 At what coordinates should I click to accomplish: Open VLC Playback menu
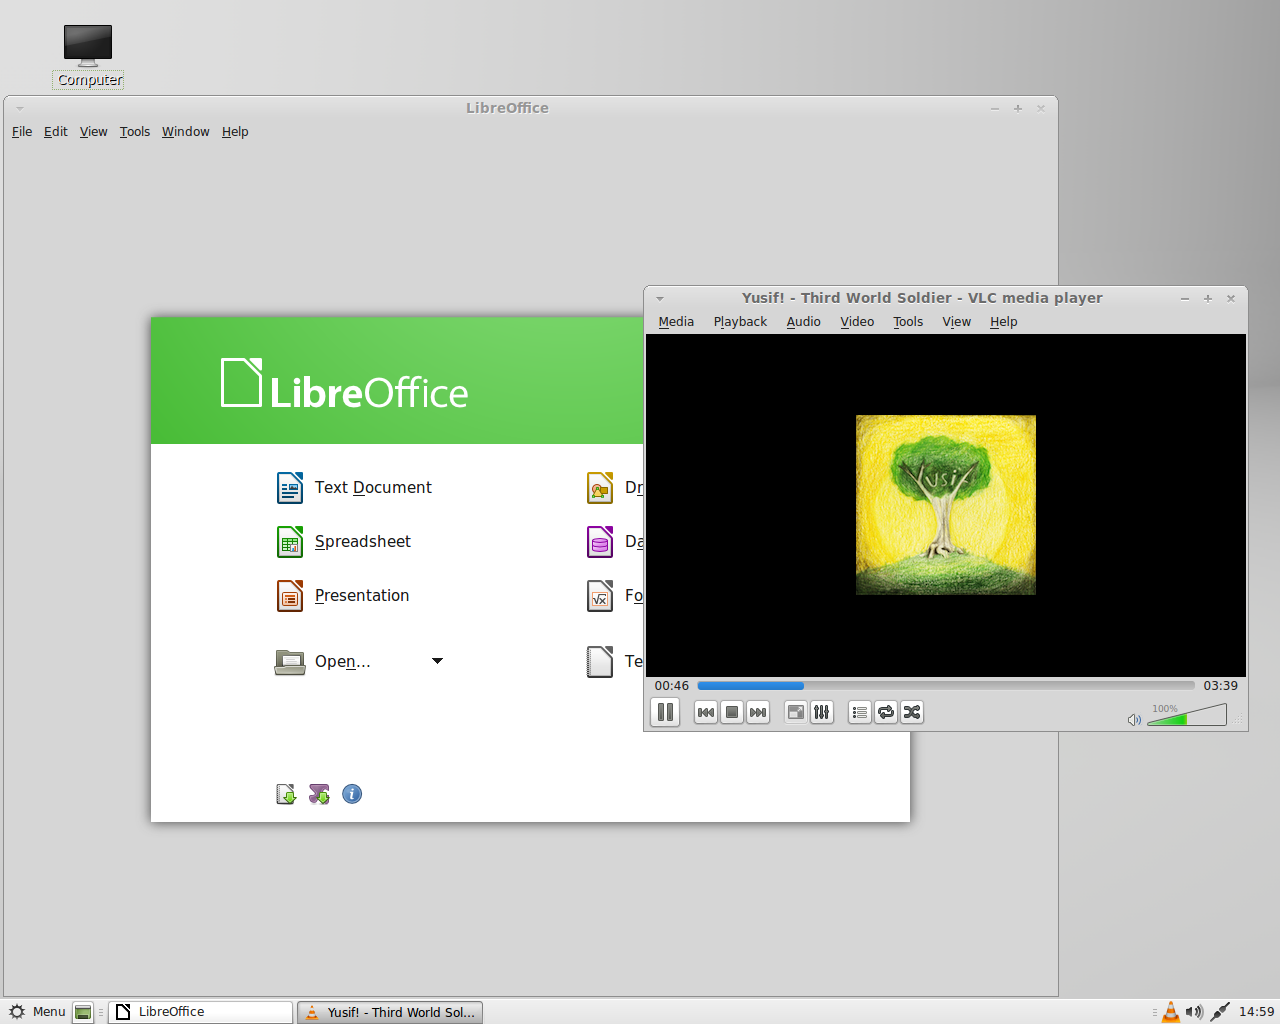pyautogui.click(x=740, y=322)
